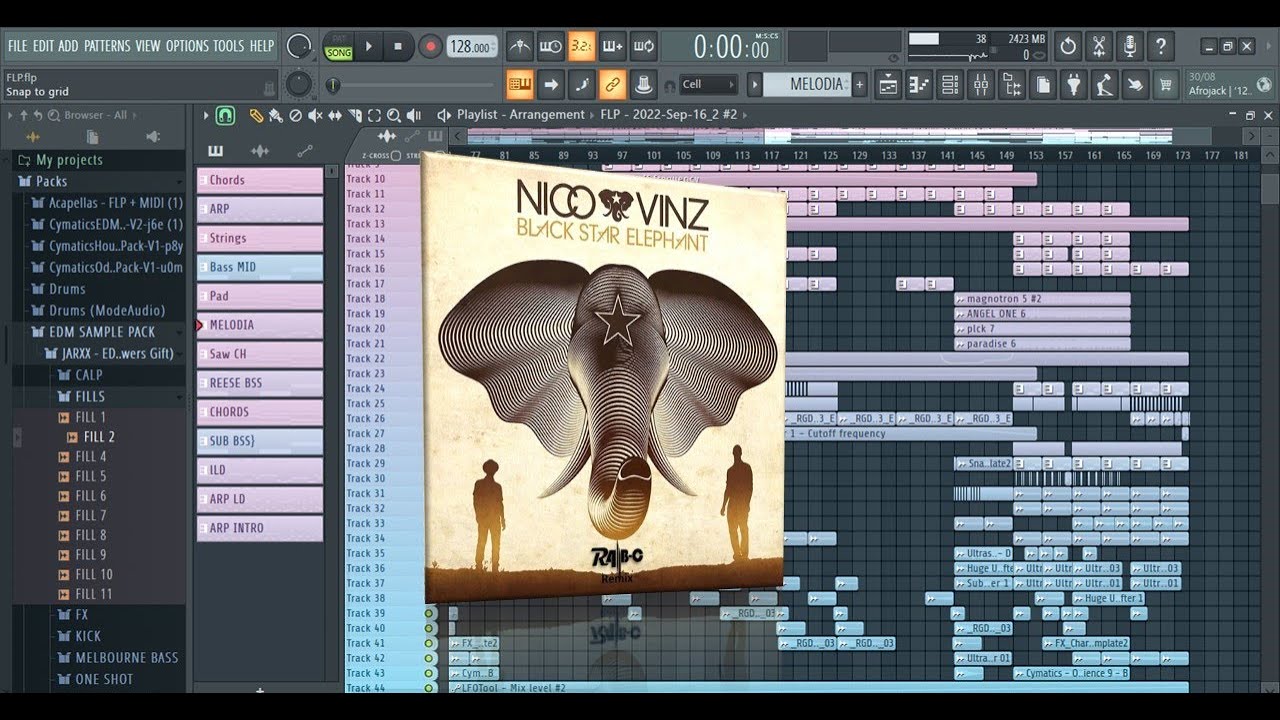
Task: Toggle the overdub button
Action: pos(612,46)
